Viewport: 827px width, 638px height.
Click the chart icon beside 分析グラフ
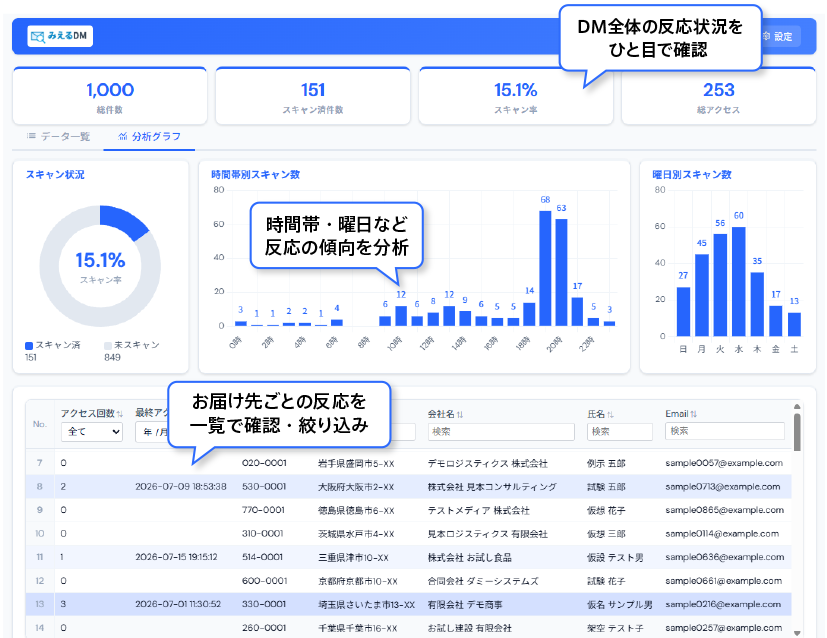(x=123, y=136)
